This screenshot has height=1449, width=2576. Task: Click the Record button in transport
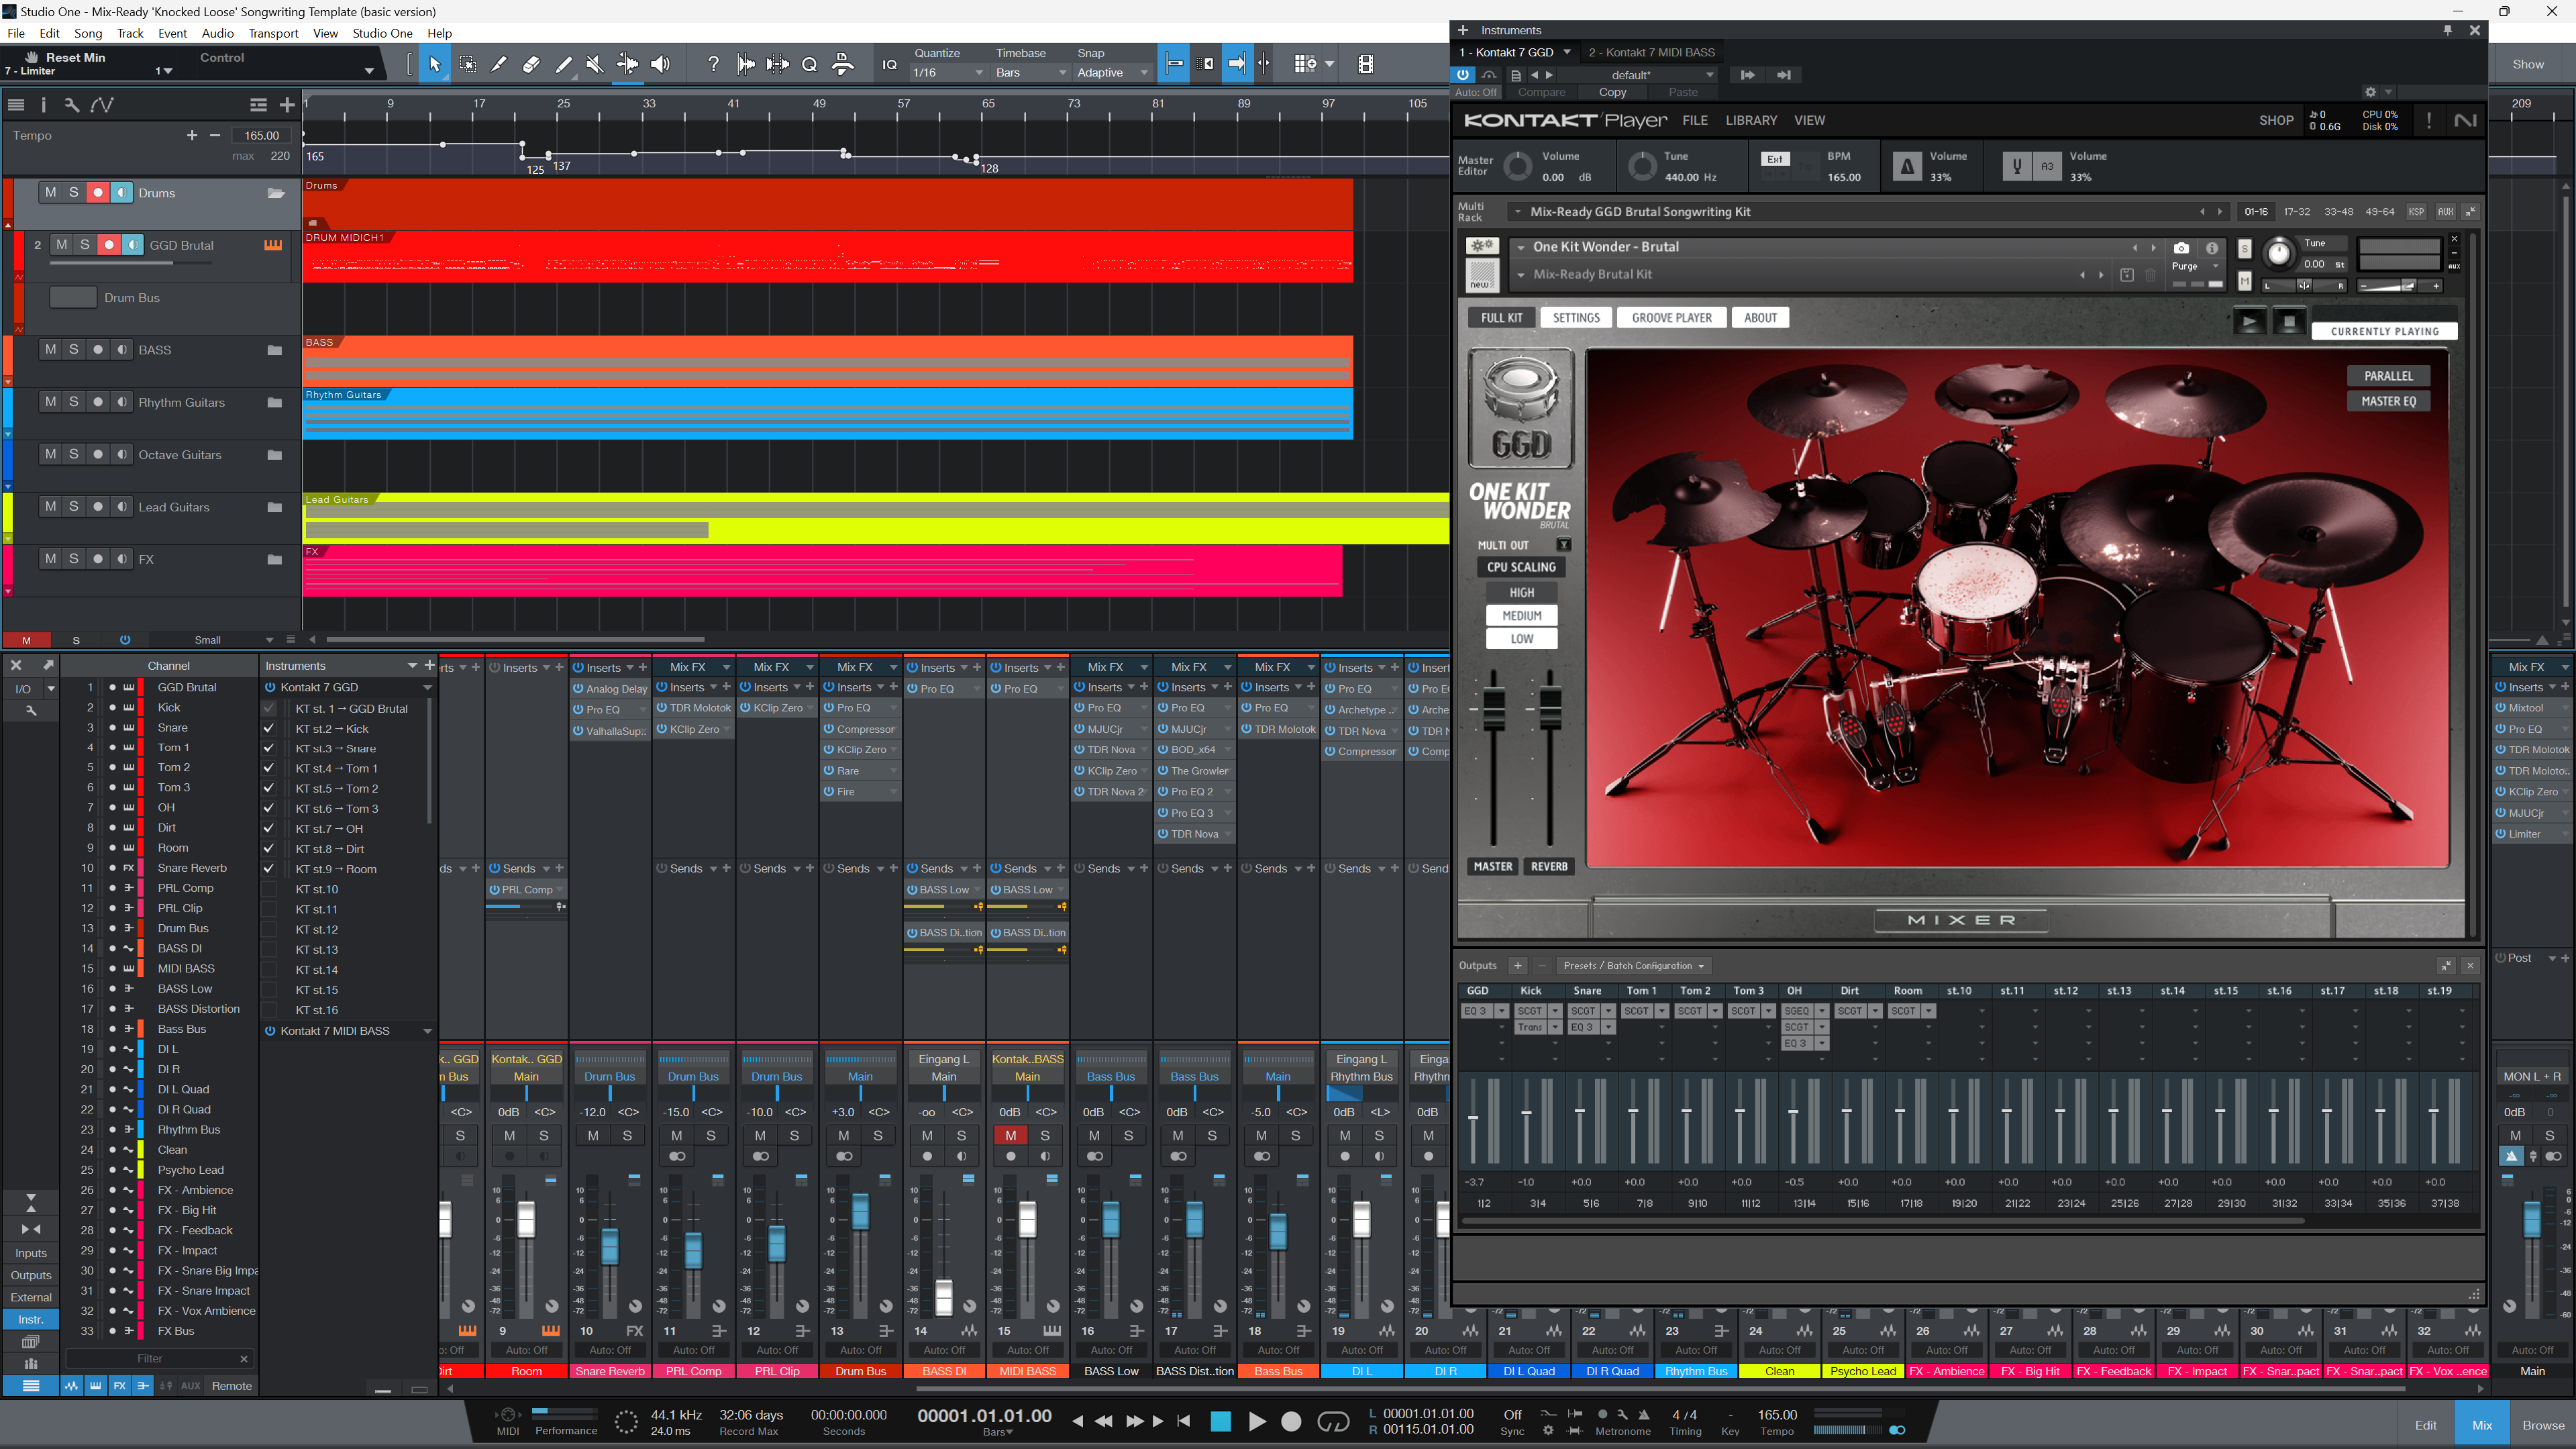pos(1291,1421)
